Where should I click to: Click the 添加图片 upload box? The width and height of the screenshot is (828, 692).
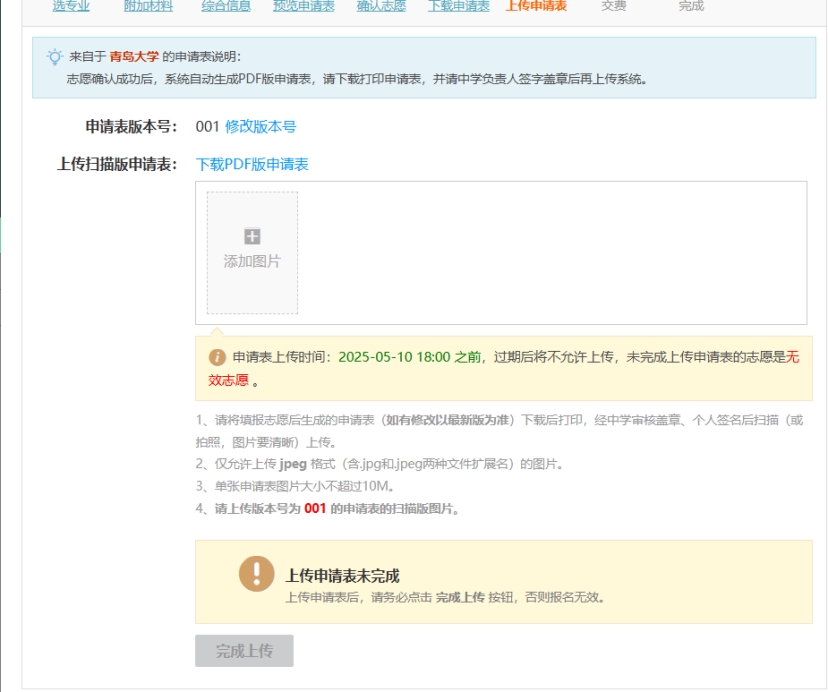[252, 253]
